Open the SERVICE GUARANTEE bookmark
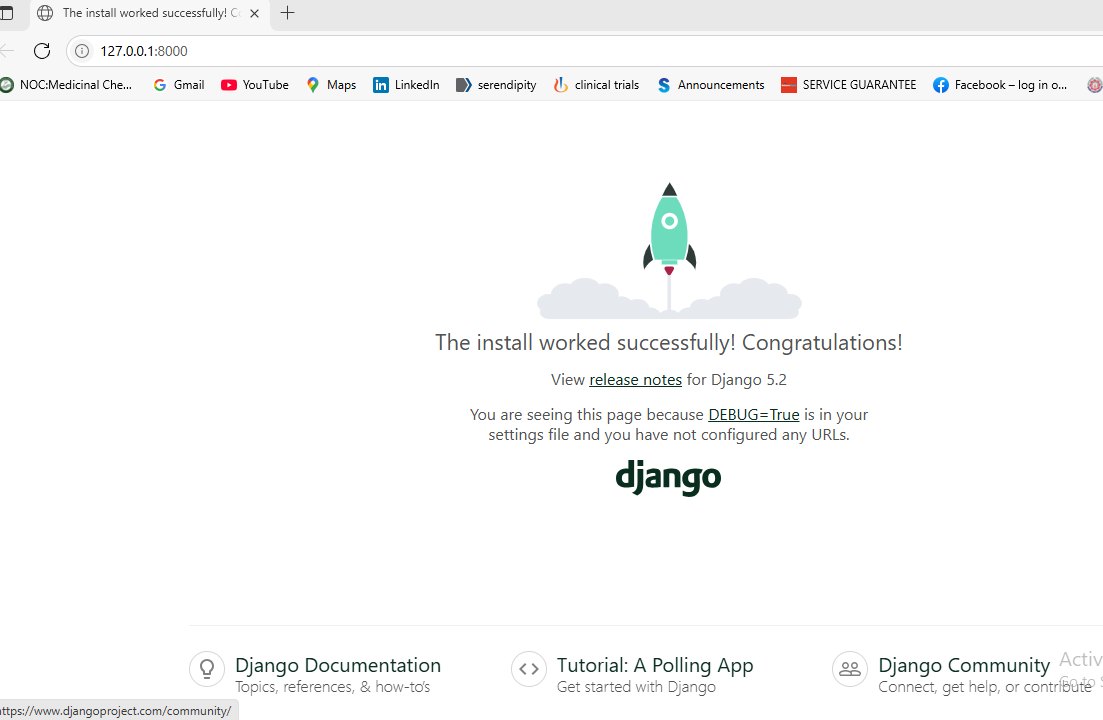 point(848,85)
